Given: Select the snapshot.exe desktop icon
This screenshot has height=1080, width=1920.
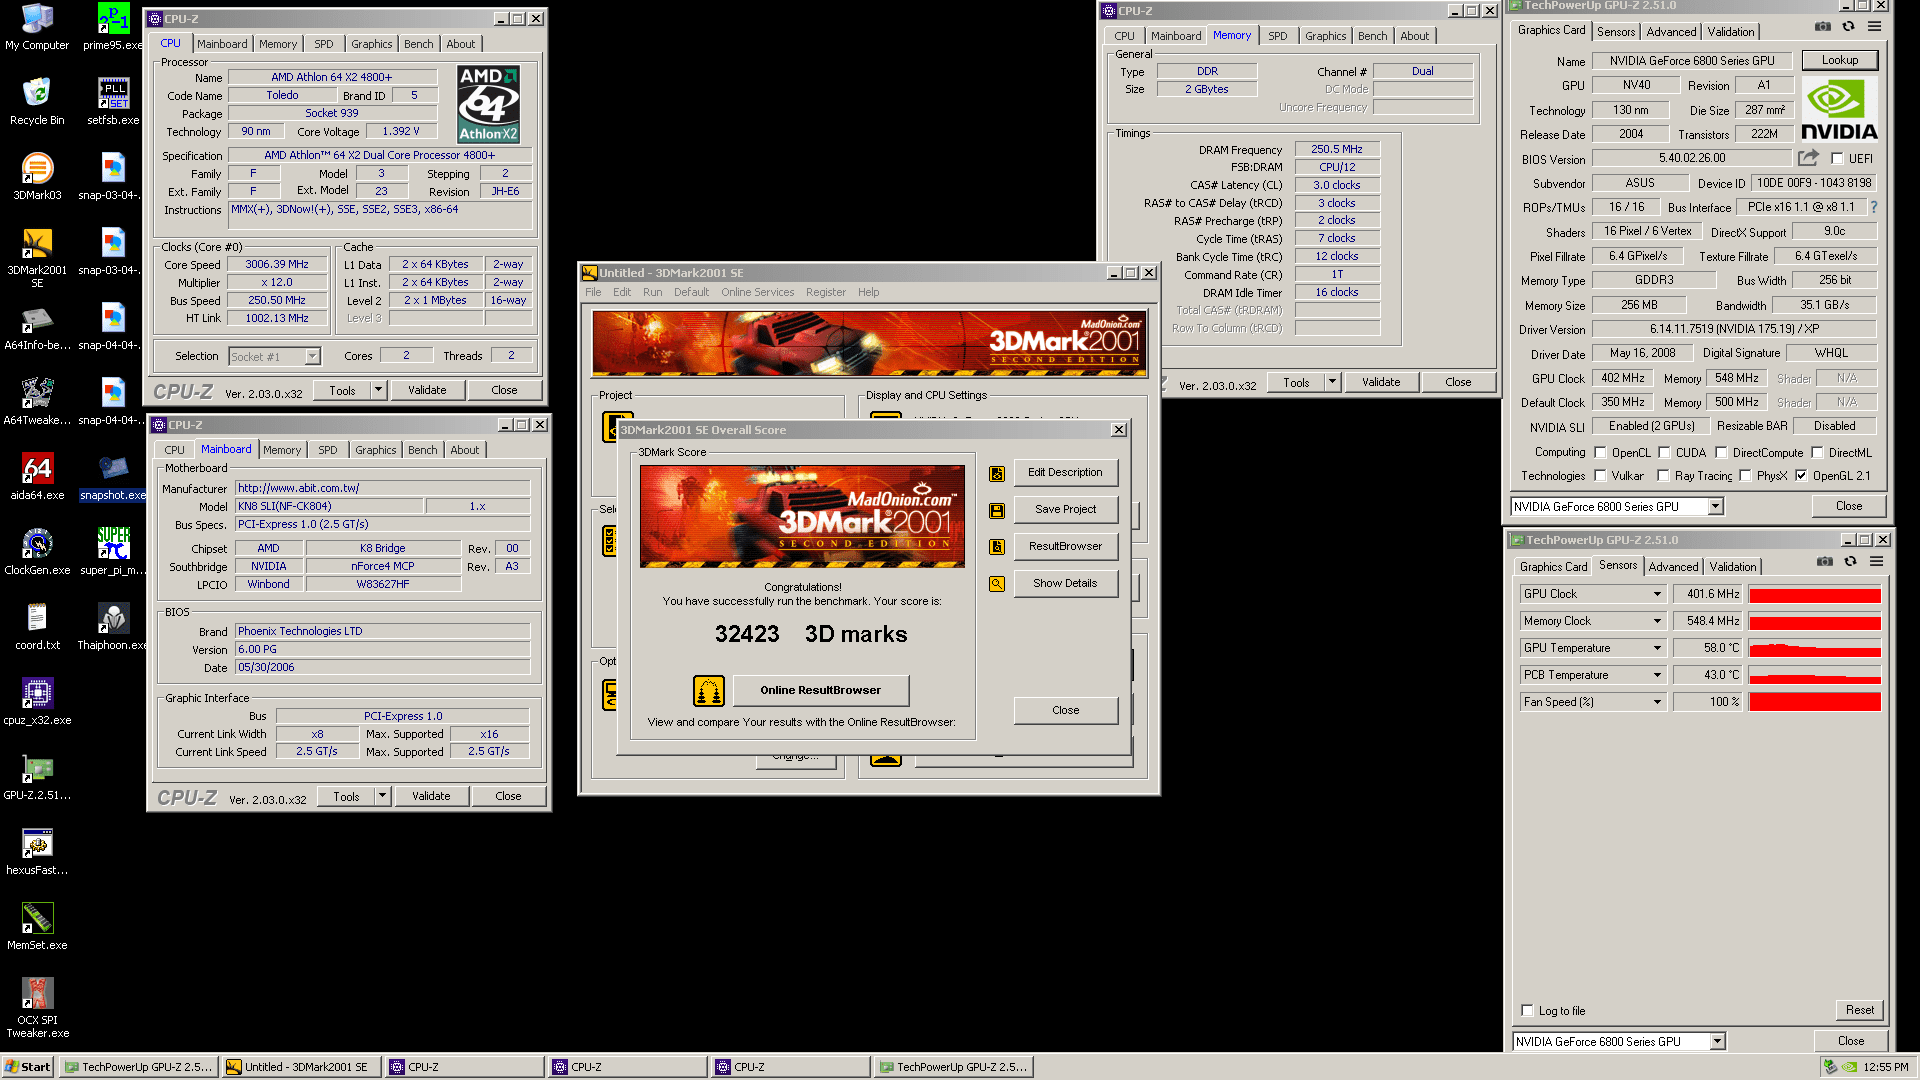Looking at the screenshot, I should (x=113, y=476).
